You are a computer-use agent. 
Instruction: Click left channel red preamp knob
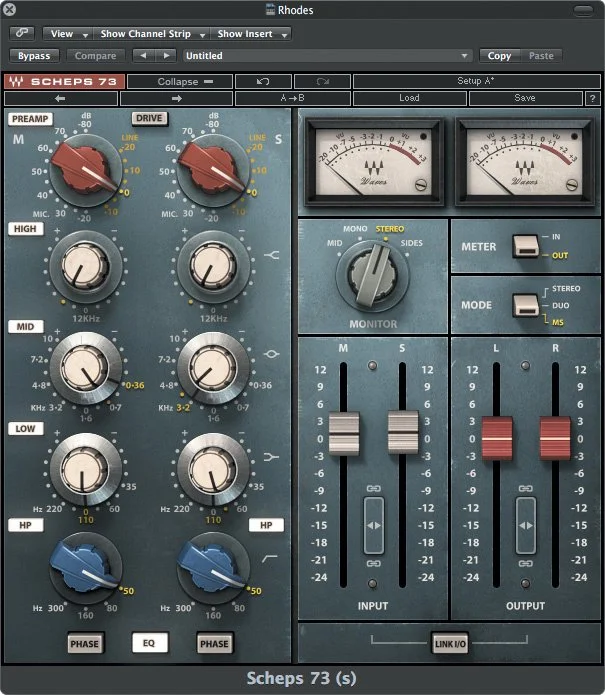(x=85, y=170)
